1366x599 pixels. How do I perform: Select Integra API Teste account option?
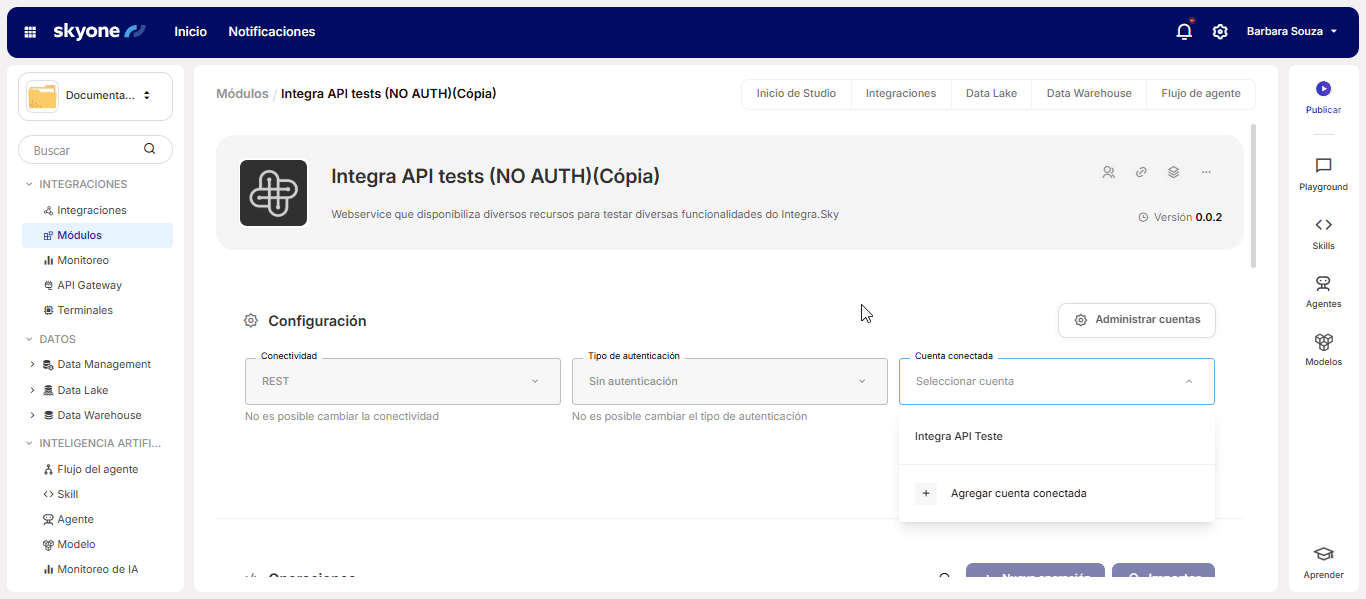pos(958,436)
